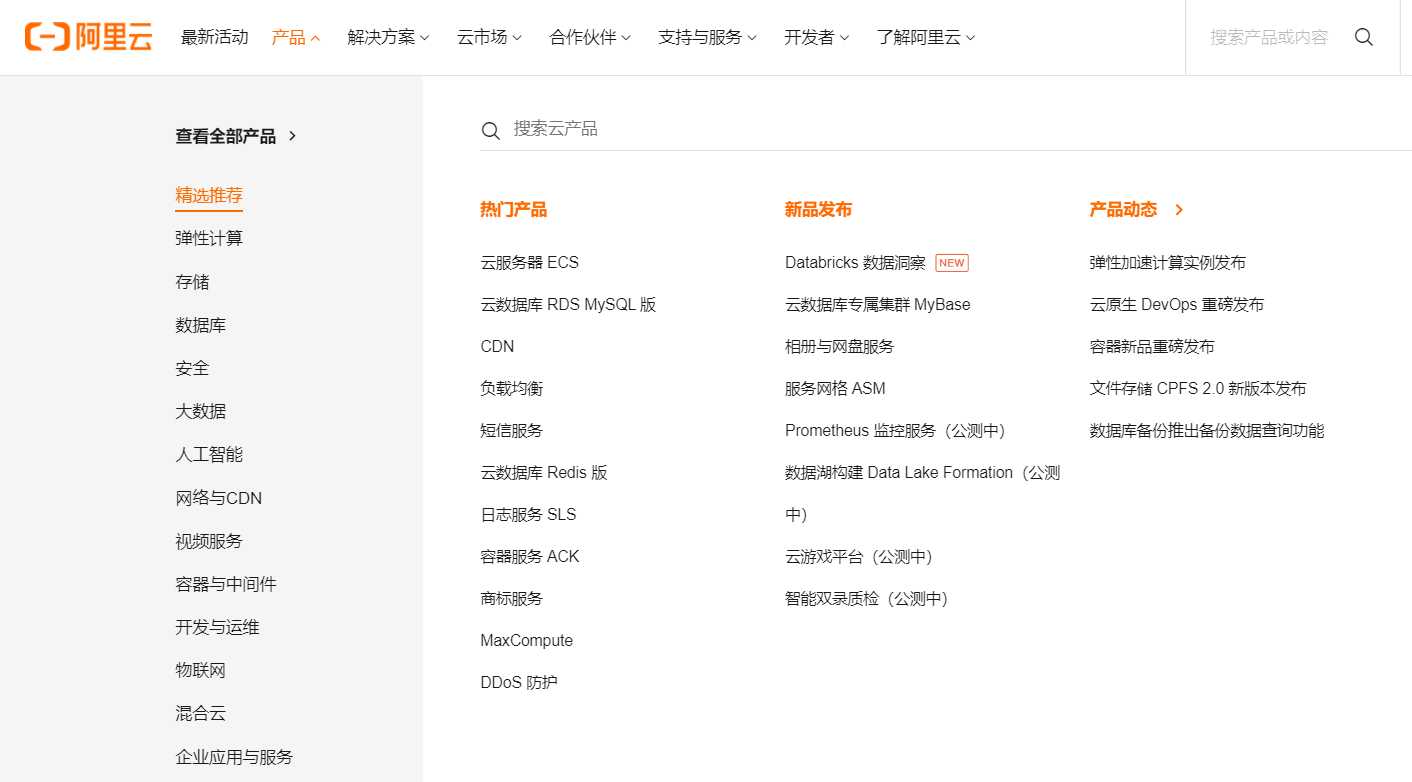Open 云数据库专属集群 MyBase link
This screenshot has width=1412, height=782.
point(878,305)
